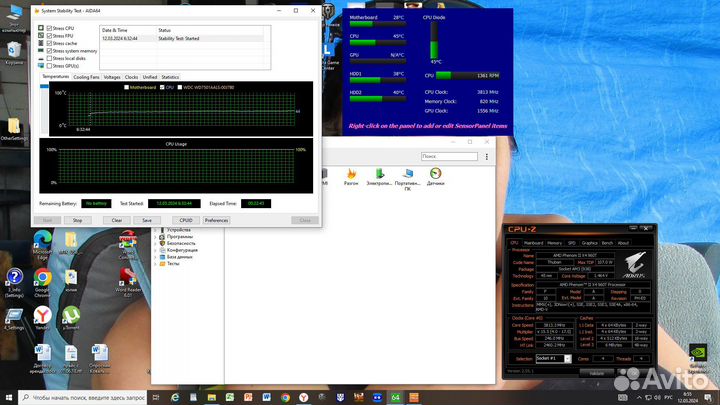Image resolution: width=720 pixels, height=405 pixels.
Task: Click AIDA64 search field
Action: [449, 157]
